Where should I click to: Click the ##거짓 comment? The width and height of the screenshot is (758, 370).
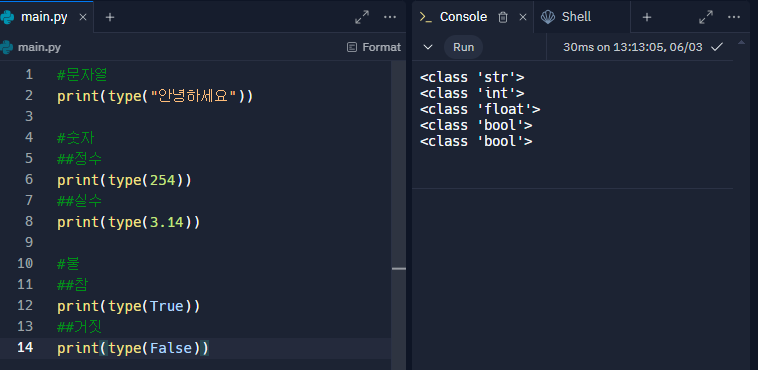pyautogui.click(x=79, y=327)
